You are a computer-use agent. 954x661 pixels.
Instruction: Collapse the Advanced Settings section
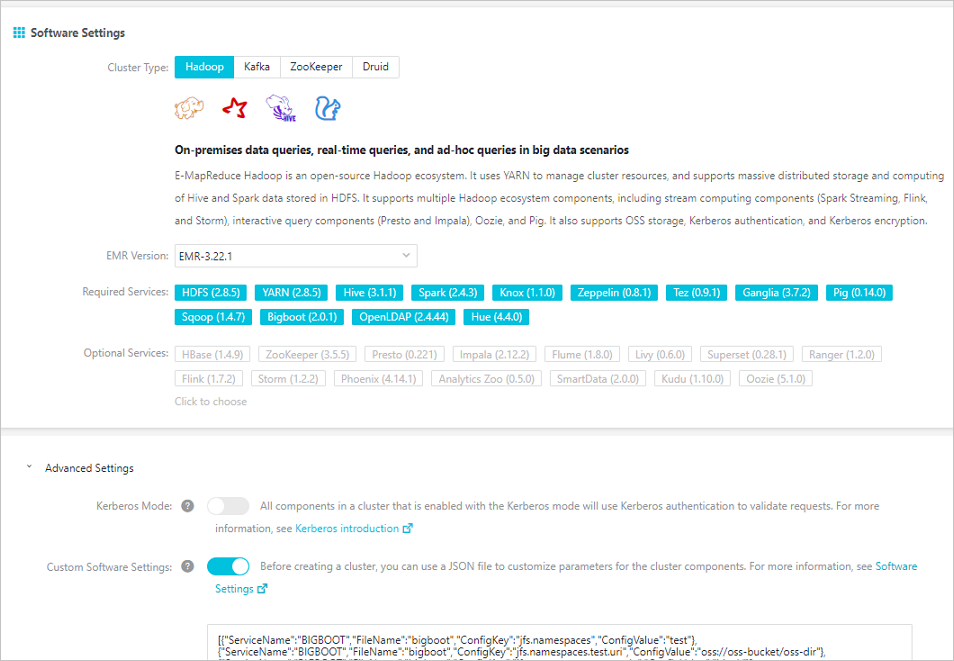coord(29,467)
